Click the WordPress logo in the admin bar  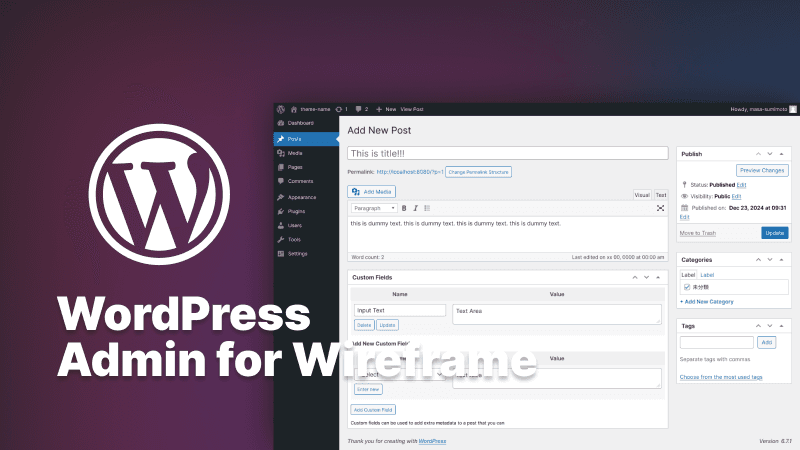click(281, 109)
